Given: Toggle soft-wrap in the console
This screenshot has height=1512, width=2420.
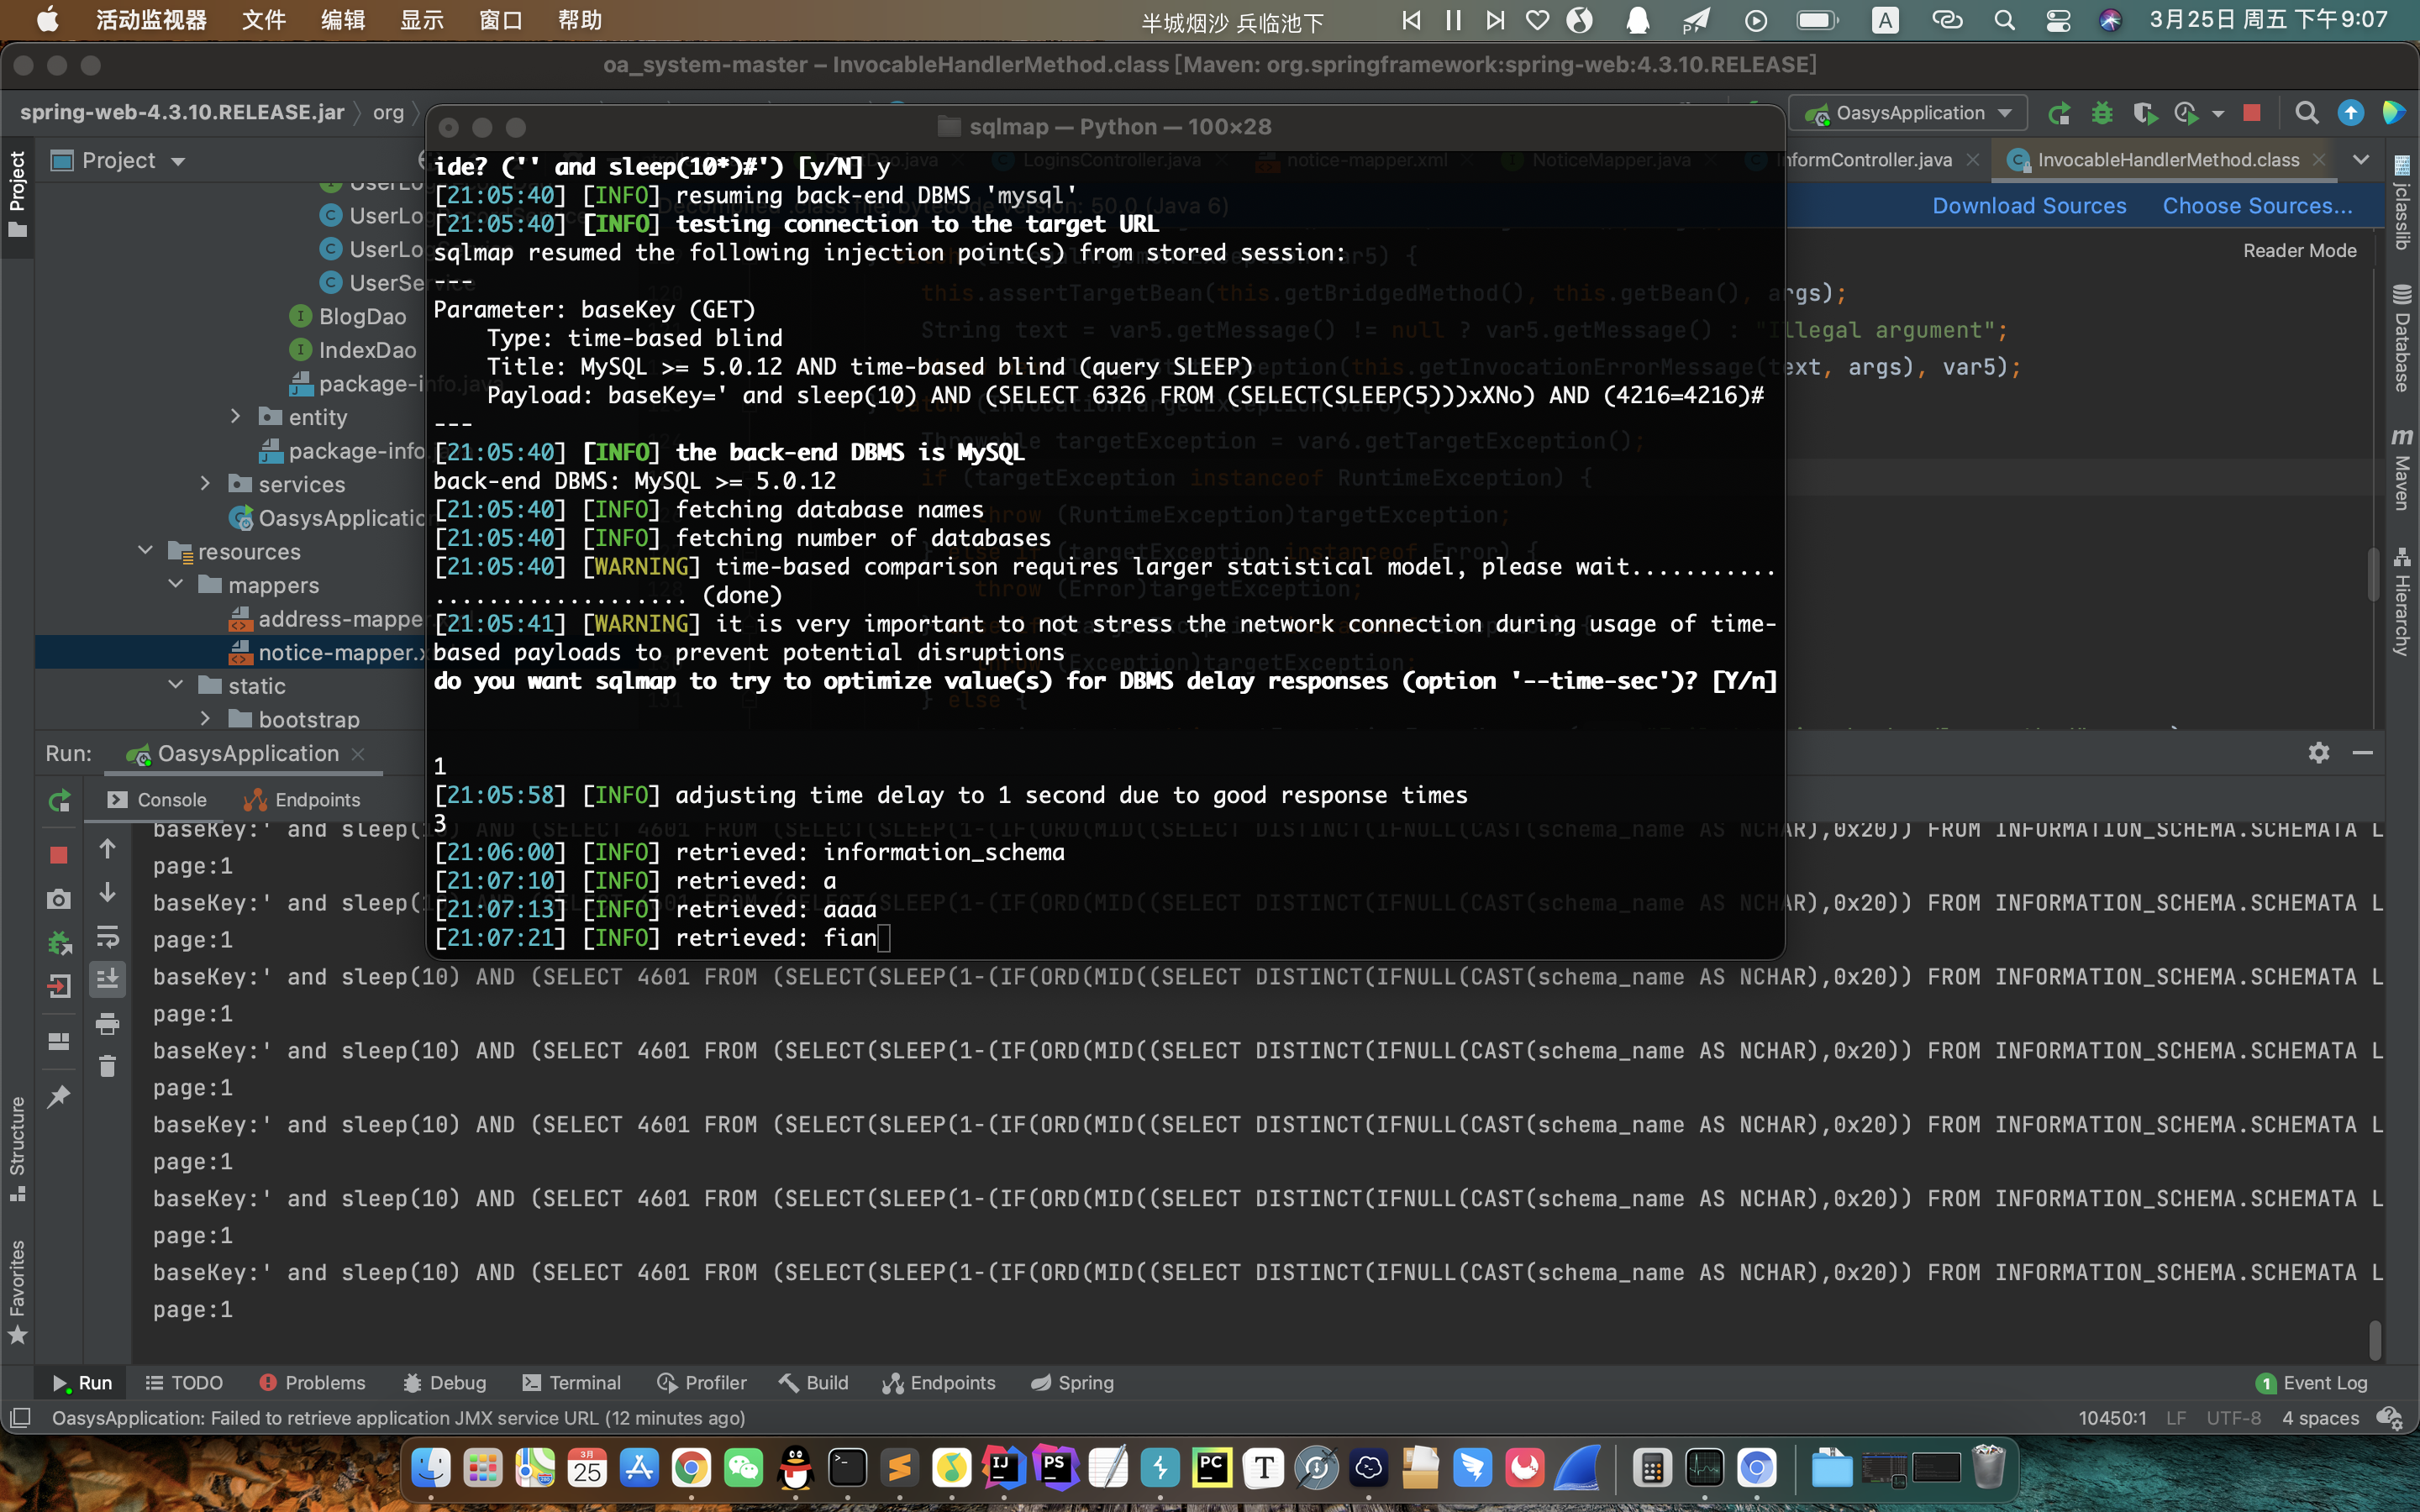Looking at the screenshot, I should [107, 937].
